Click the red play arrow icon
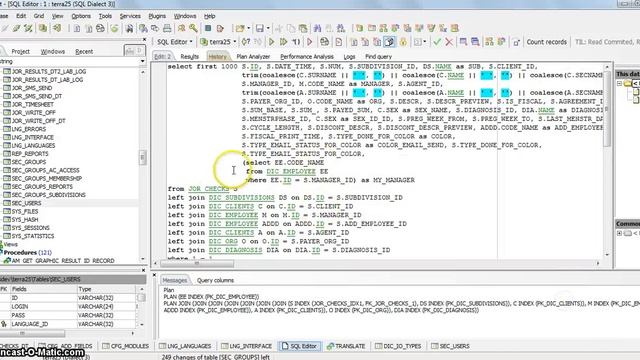This screenshot has width=640, height=360. tap(309, 42)
